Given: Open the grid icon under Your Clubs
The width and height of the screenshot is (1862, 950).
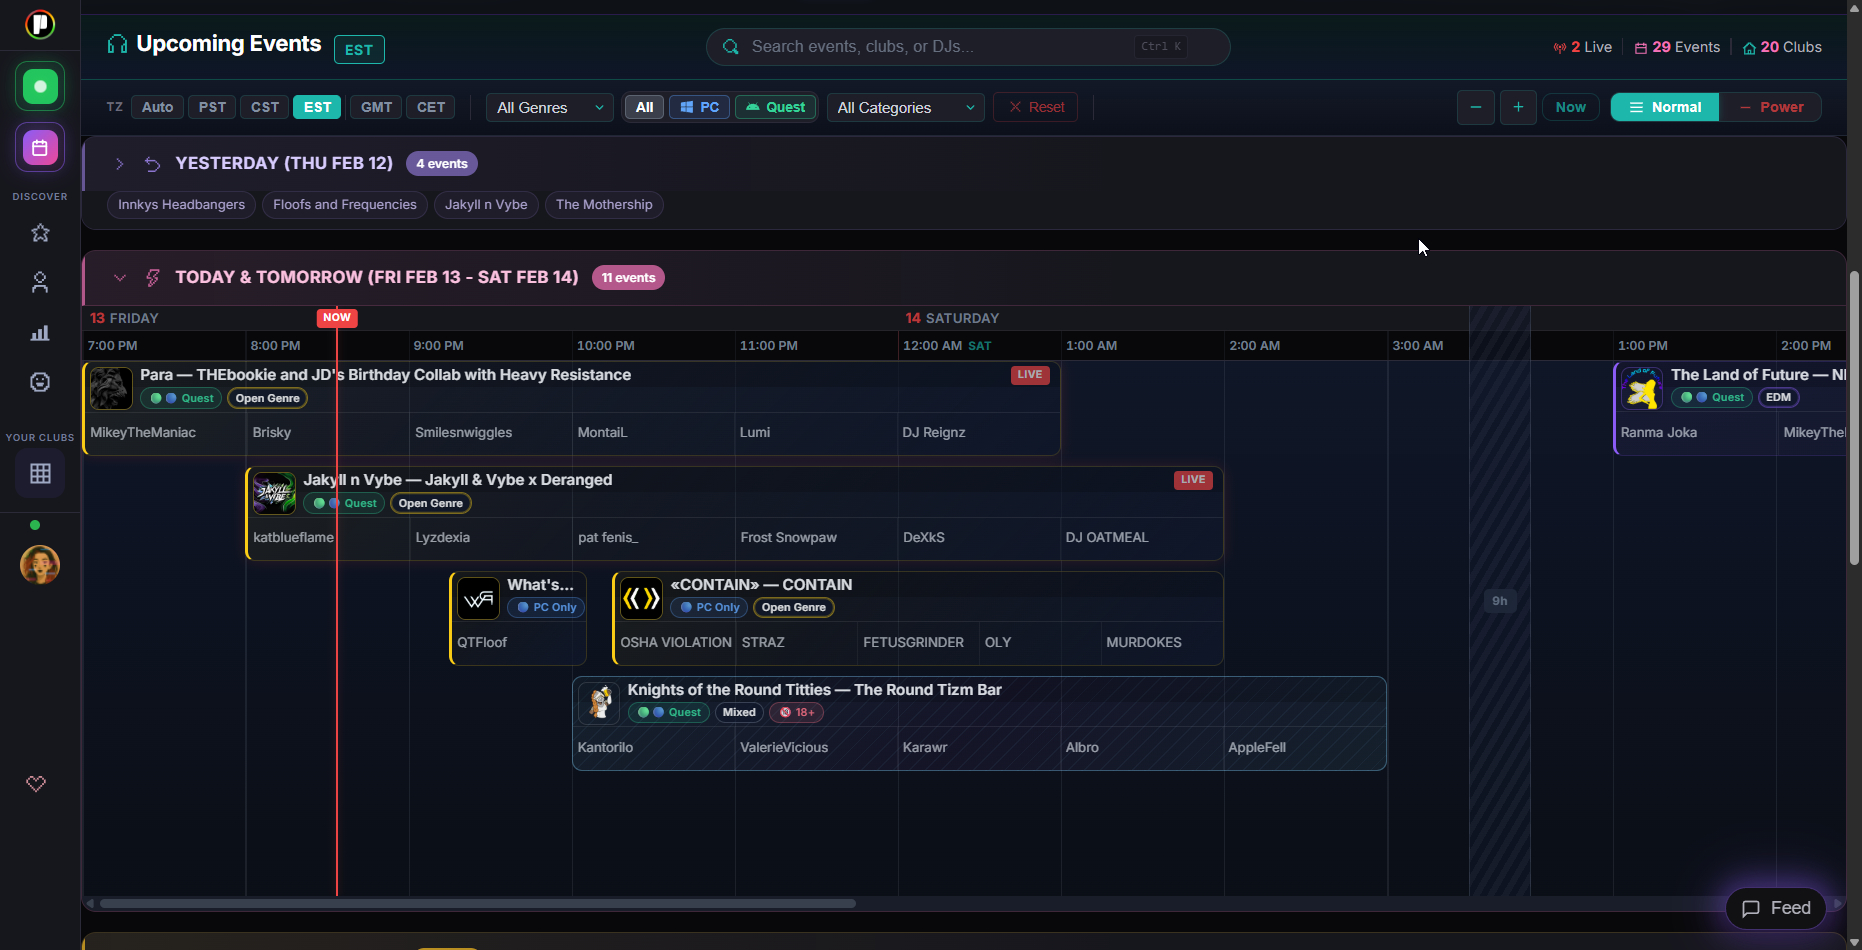Looking at the screenshot, I should 40,473.
